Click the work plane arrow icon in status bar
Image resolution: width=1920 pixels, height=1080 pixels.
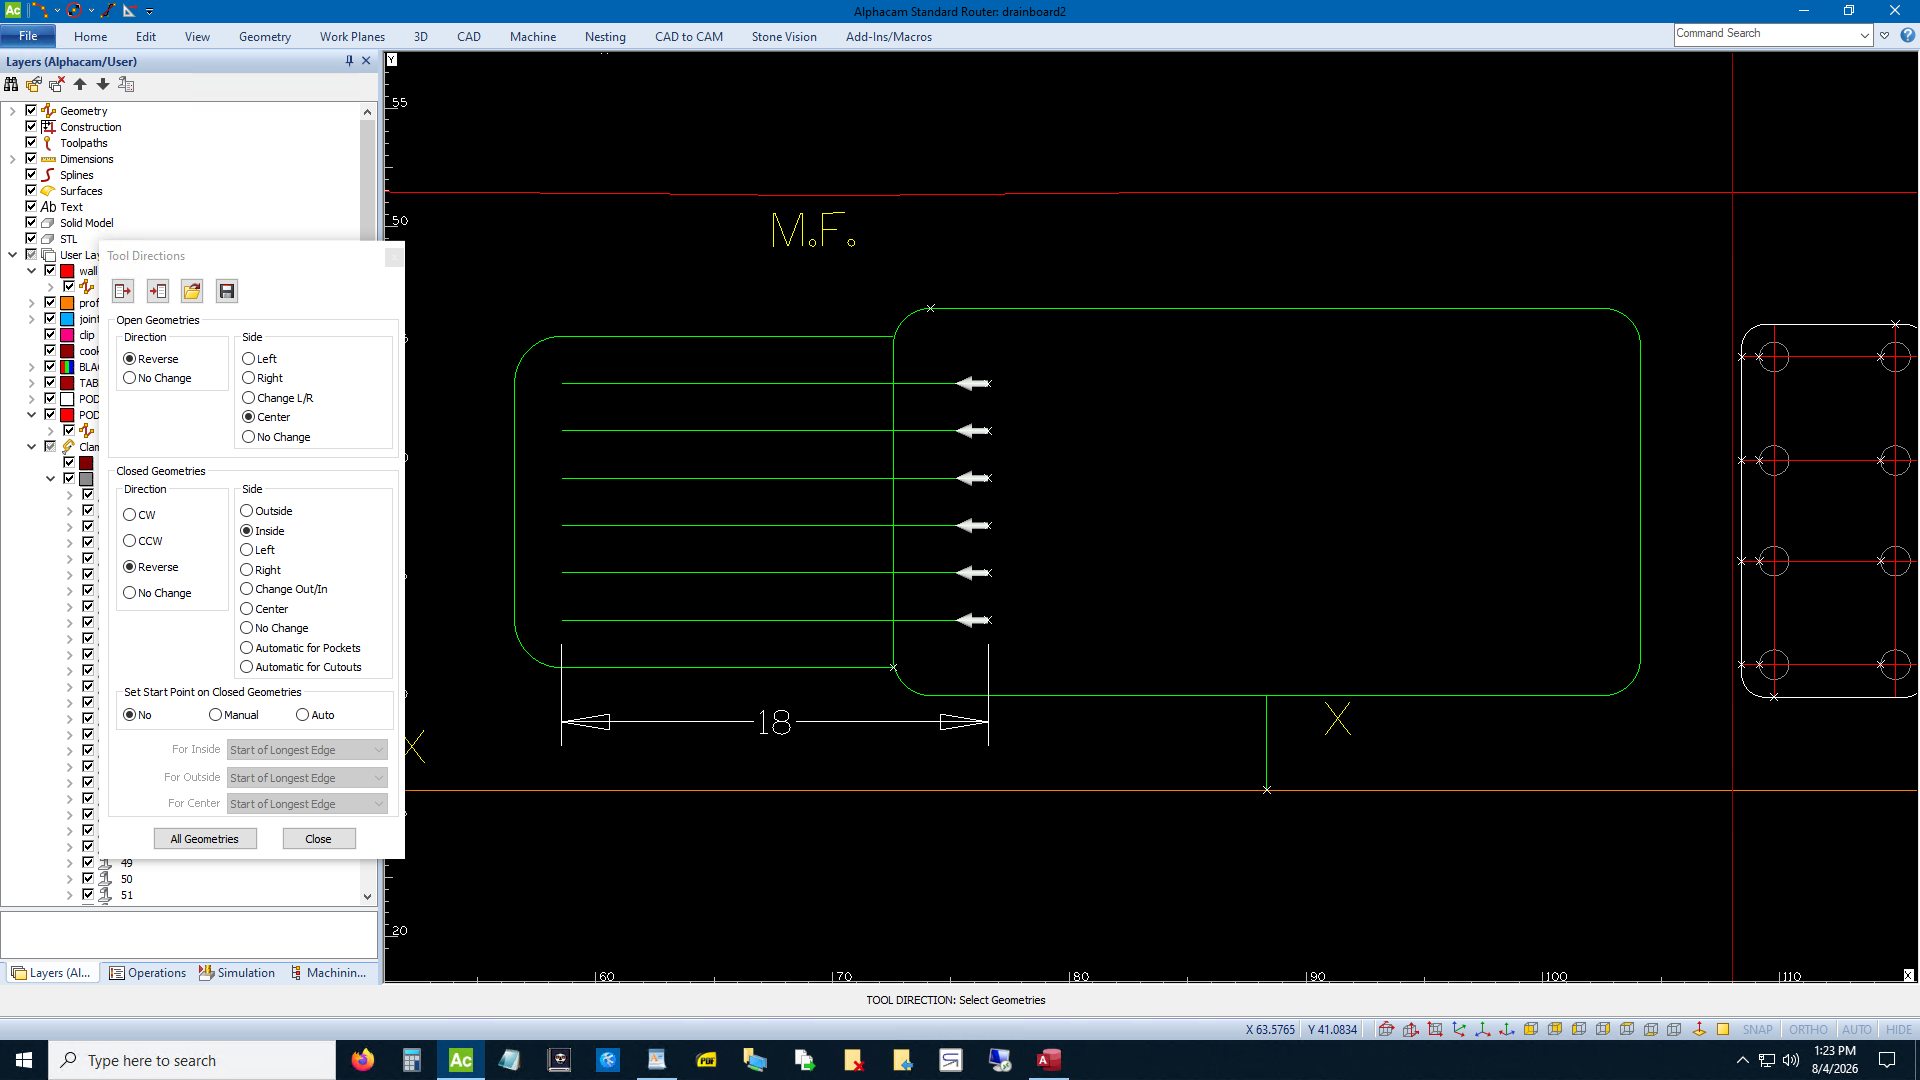1699,1029
